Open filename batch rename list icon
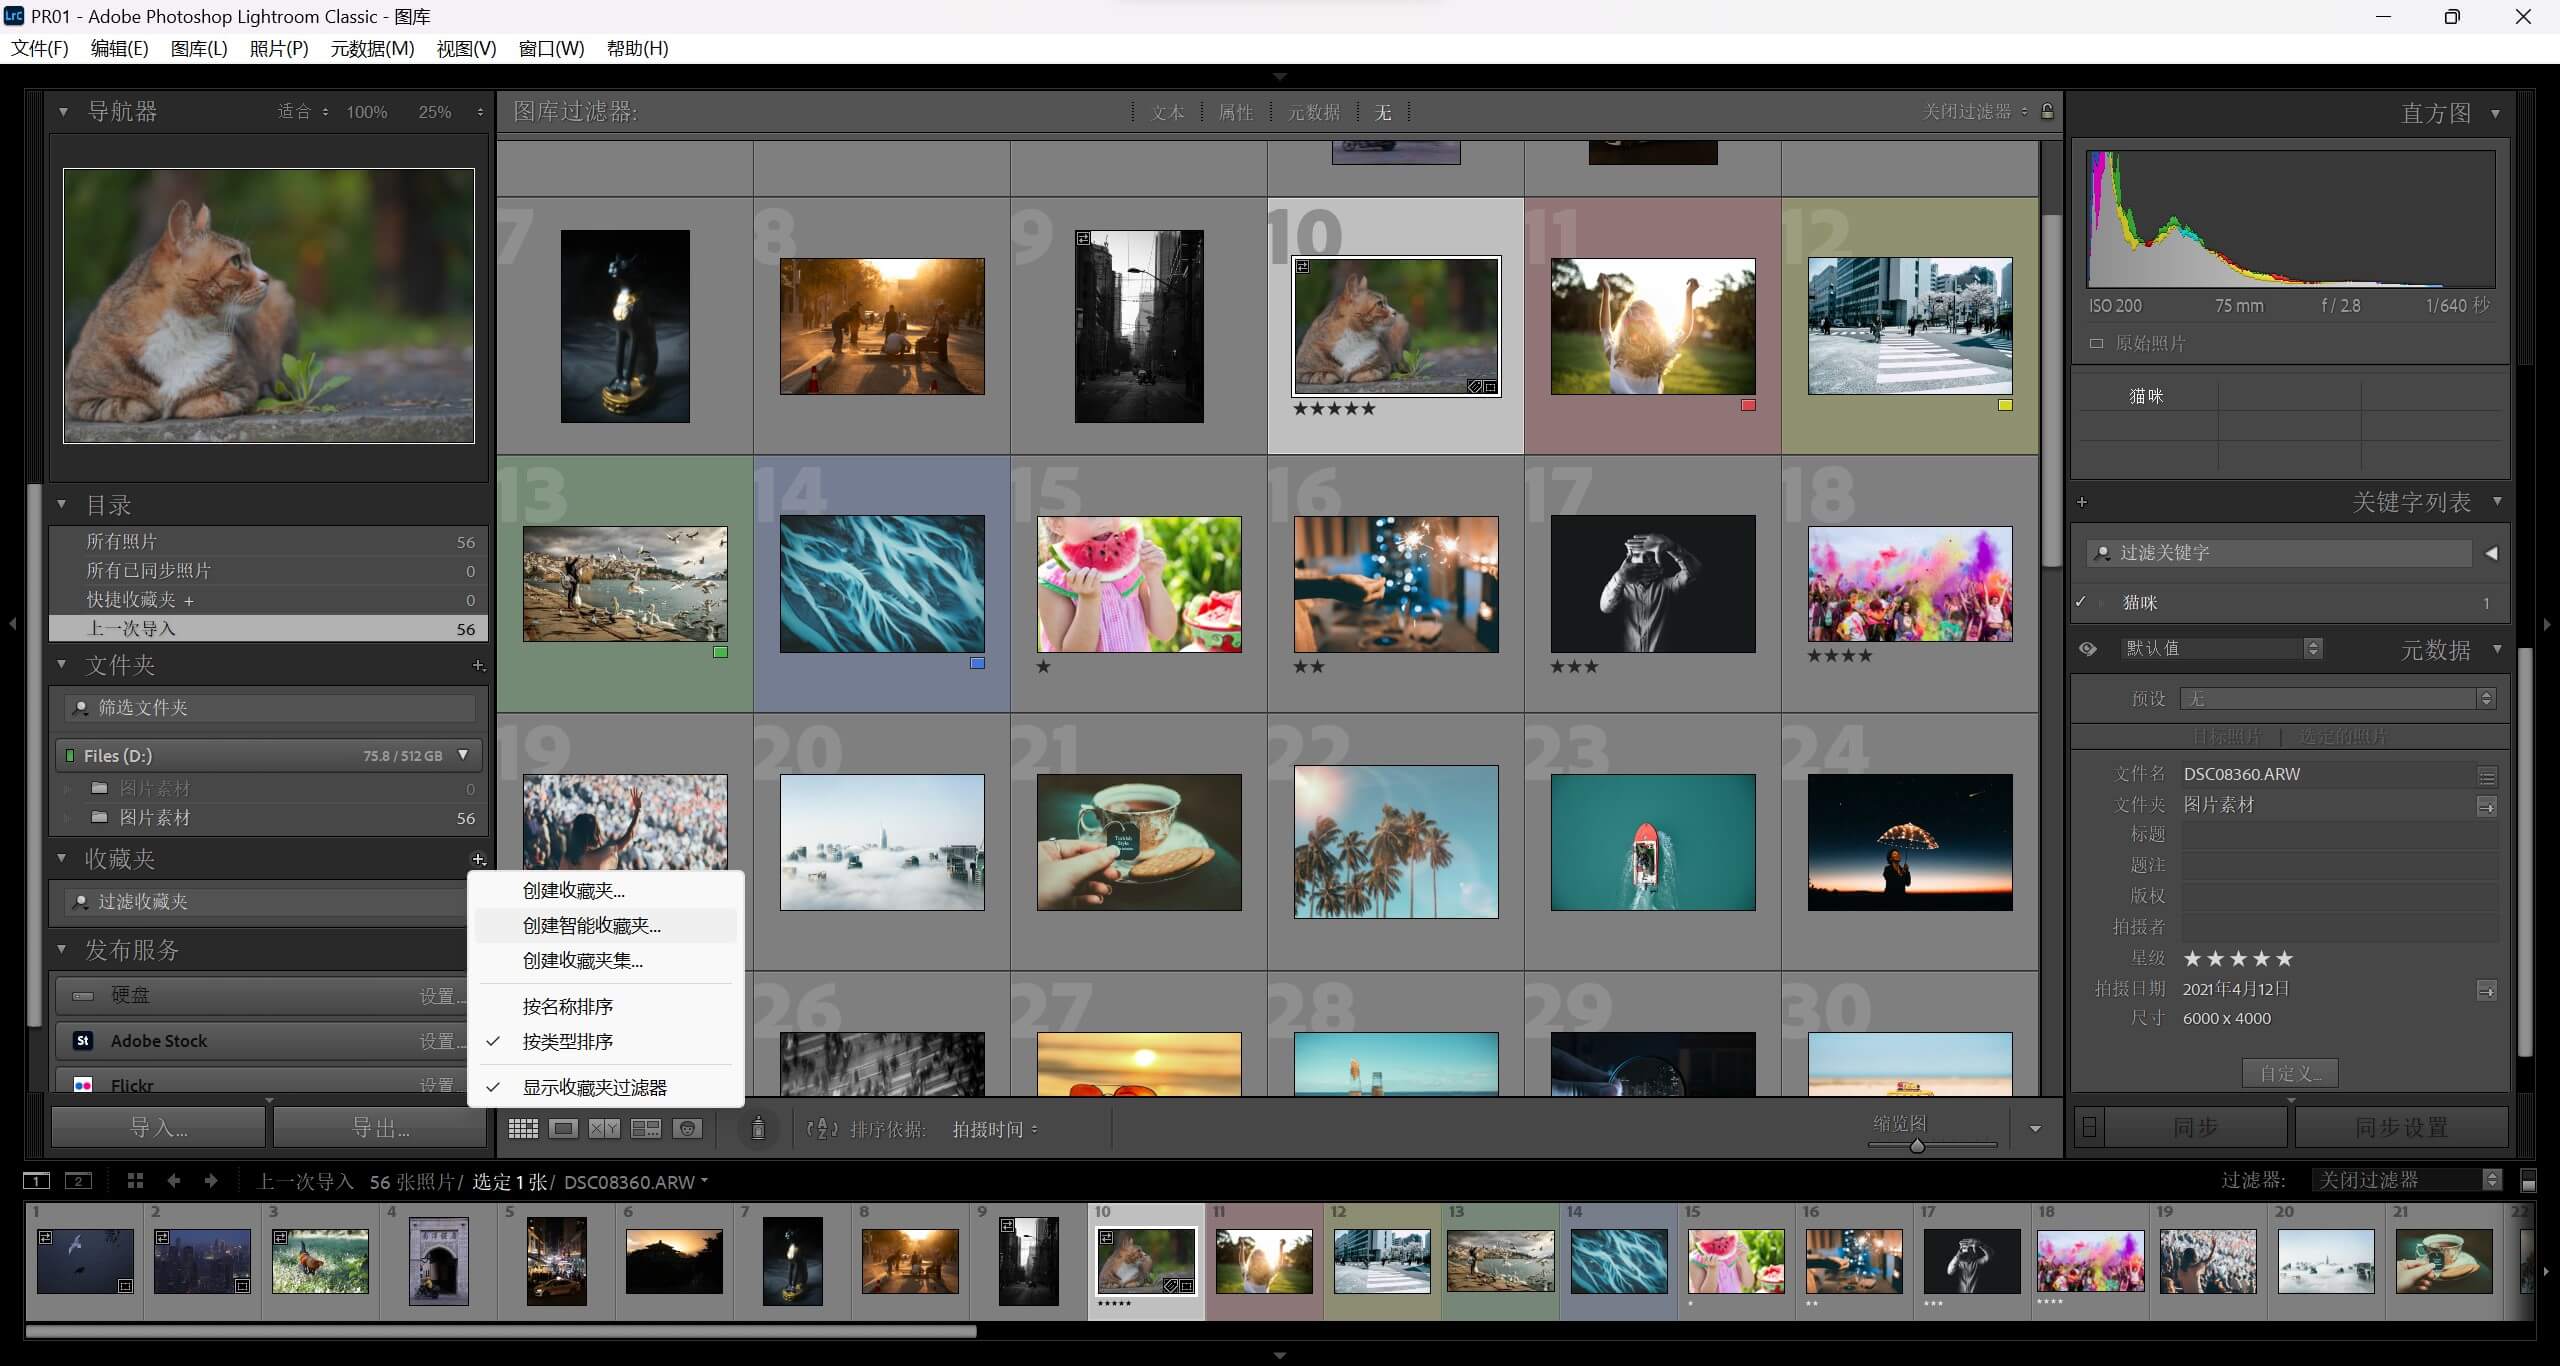 tap(2487, 777)
